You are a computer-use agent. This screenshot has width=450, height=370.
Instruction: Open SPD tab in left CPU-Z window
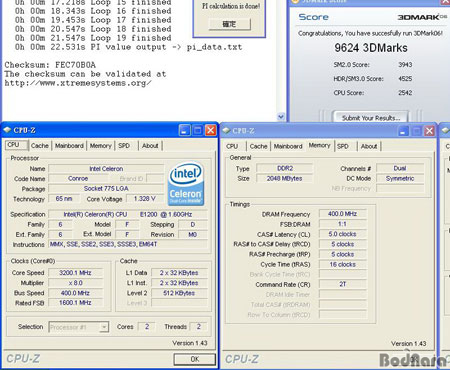click(x=124, y=146)
